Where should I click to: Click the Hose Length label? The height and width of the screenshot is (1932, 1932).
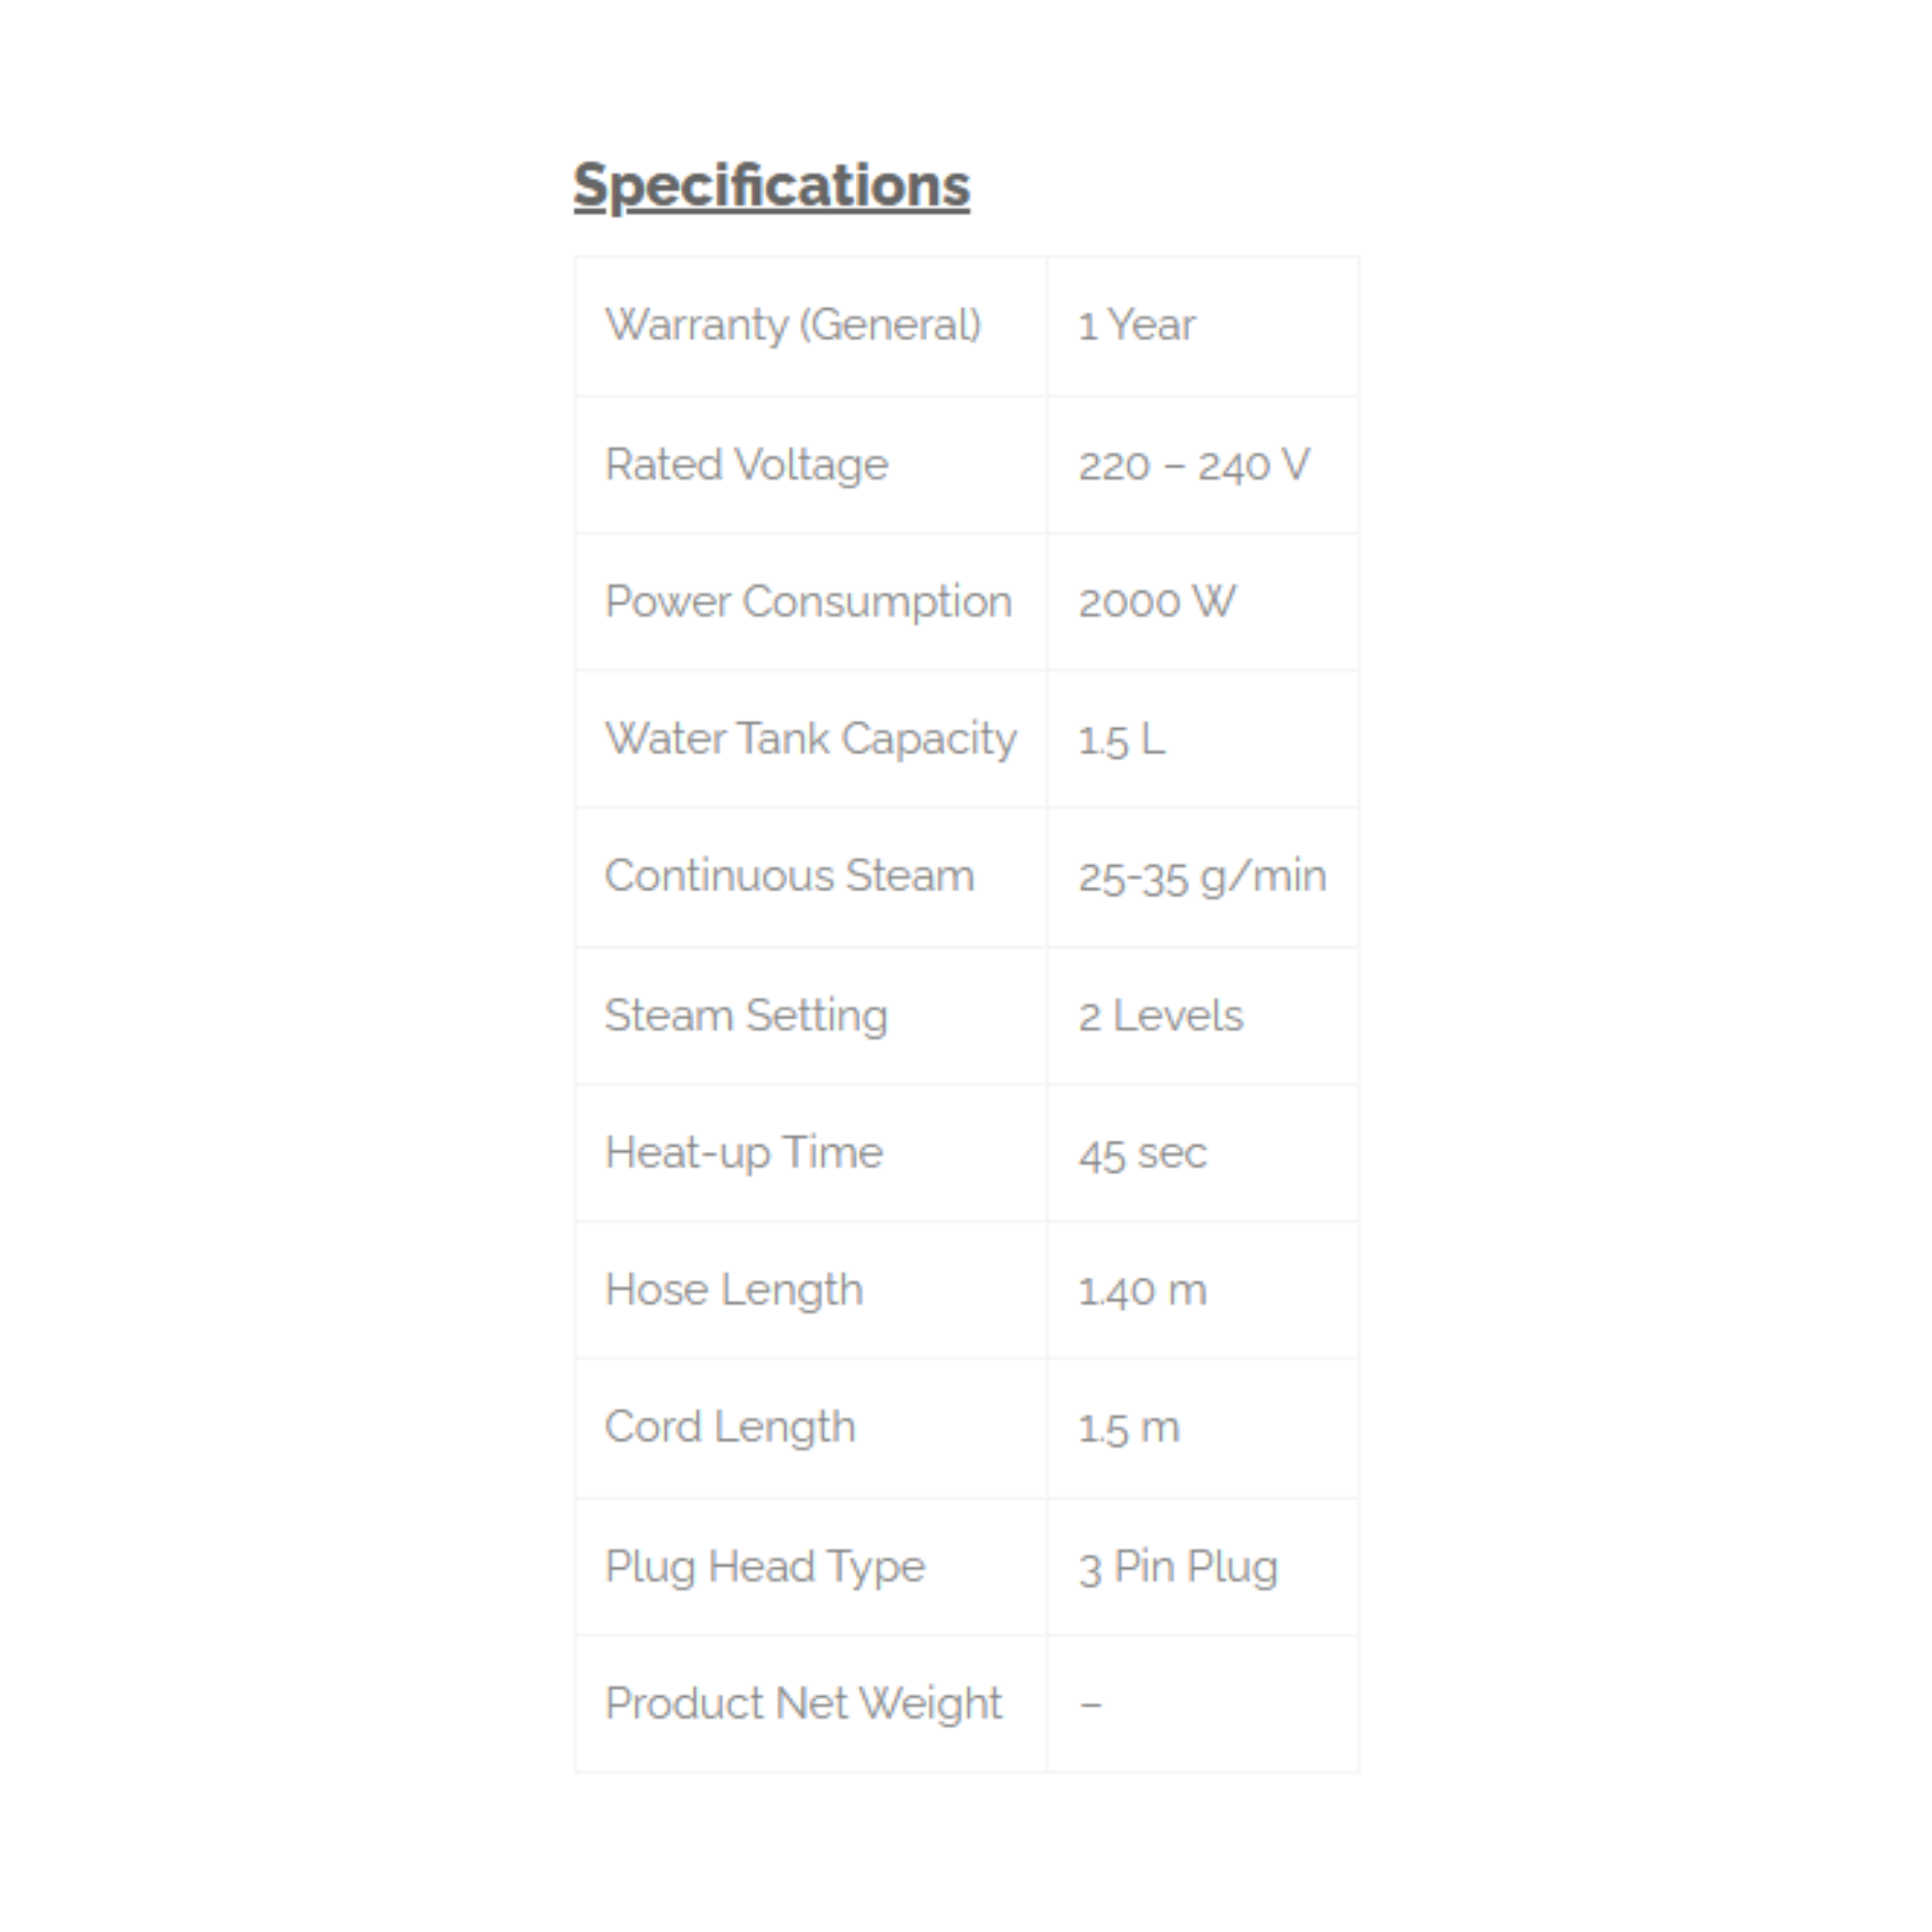734,1290
